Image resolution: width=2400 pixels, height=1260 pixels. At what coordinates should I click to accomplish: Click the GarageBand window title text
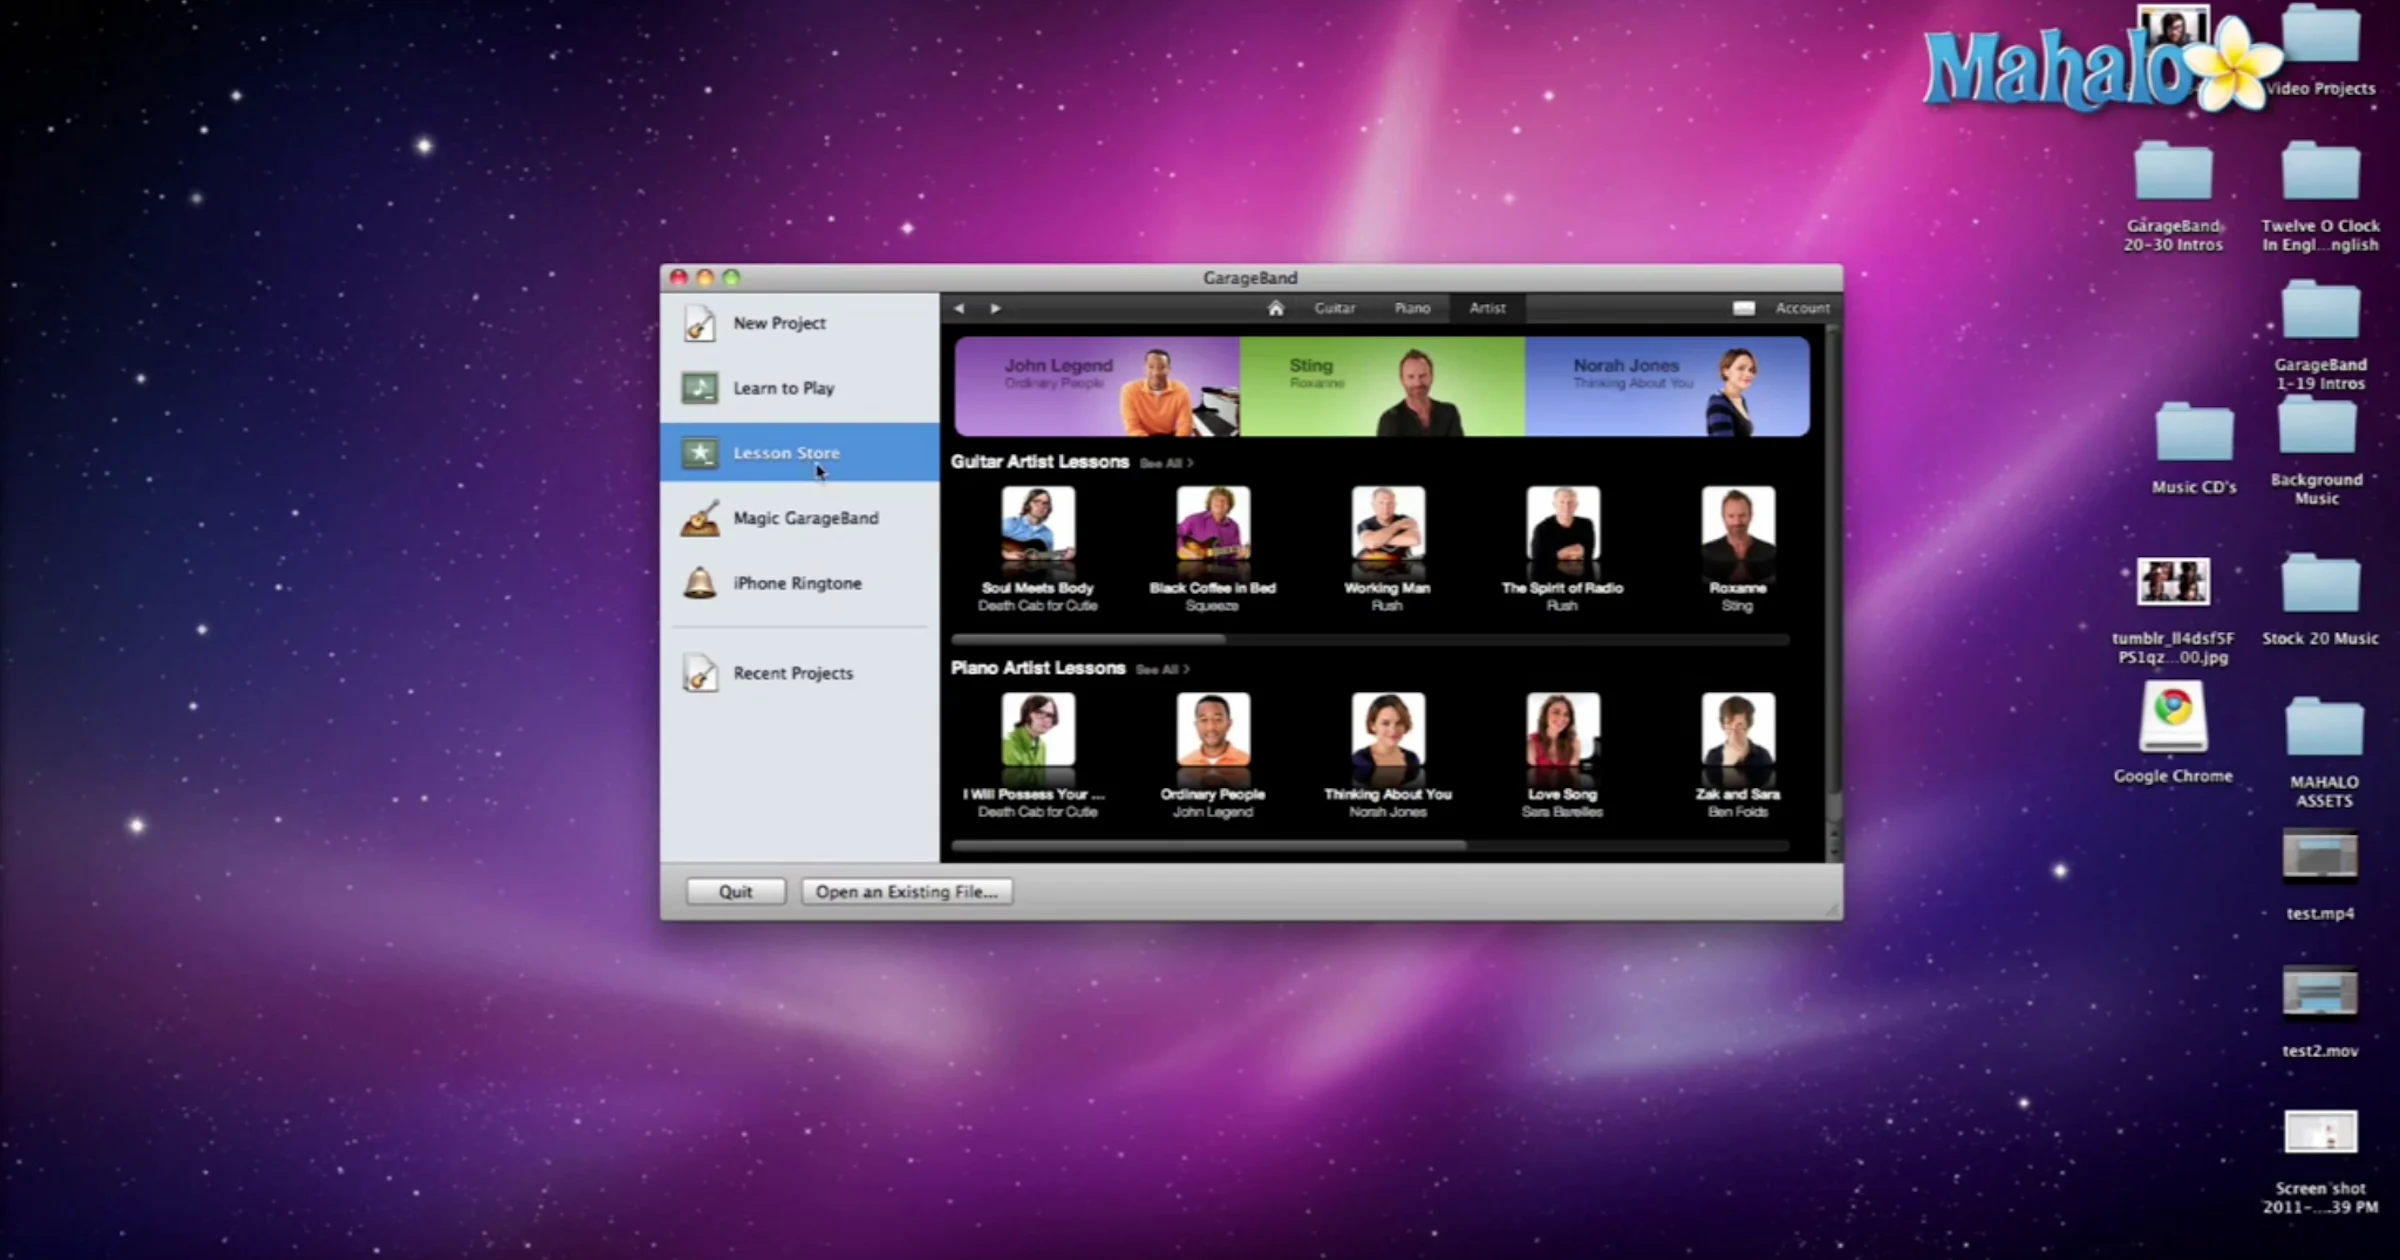(1250, 278)
